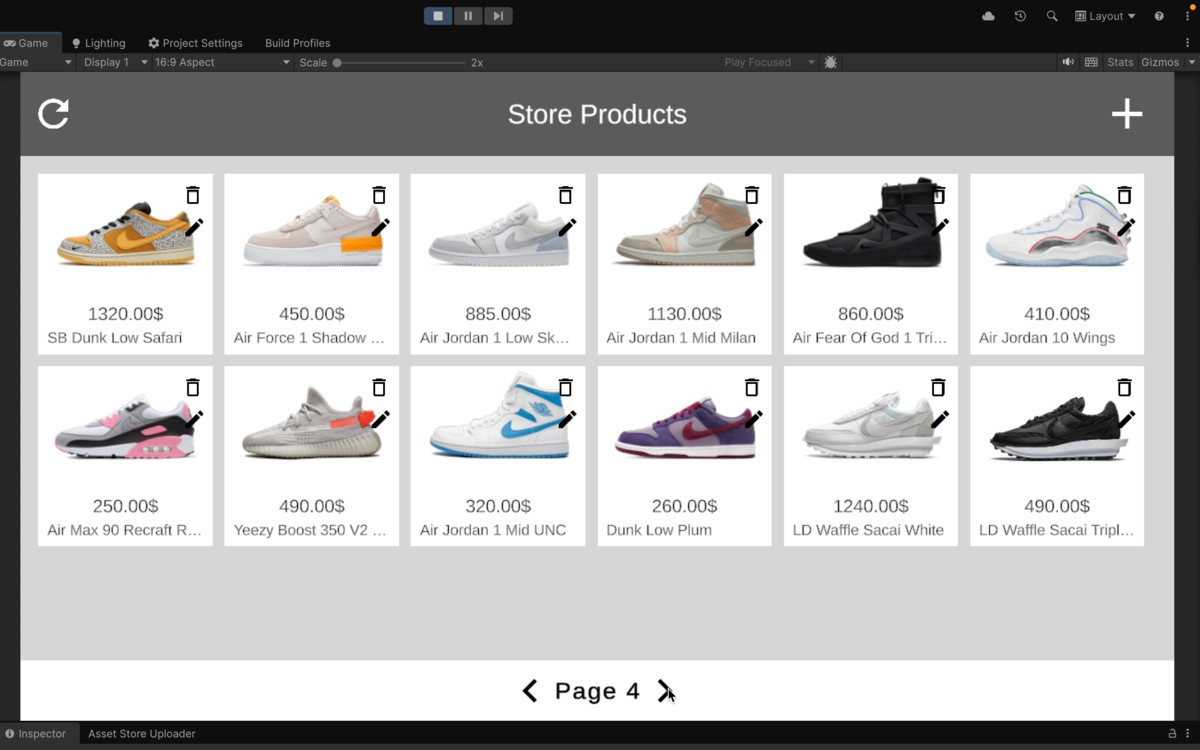Delete the Air Fear Of God 1 product

[938, 195]
